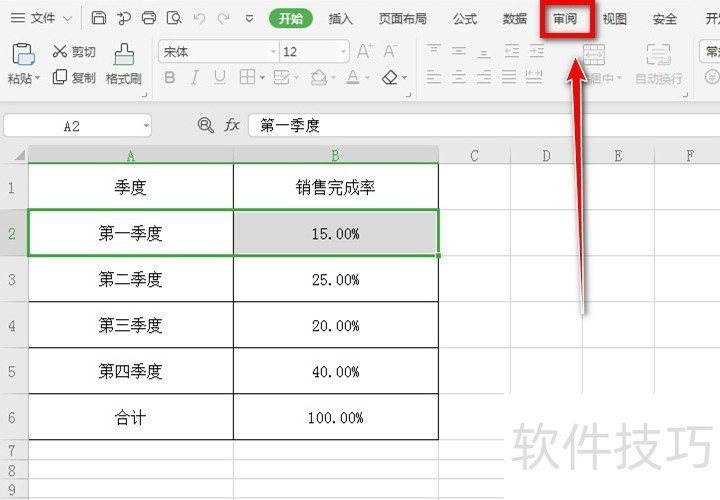Select cell containing 销售完成率

pyautogui.click(x=336, y=187)
